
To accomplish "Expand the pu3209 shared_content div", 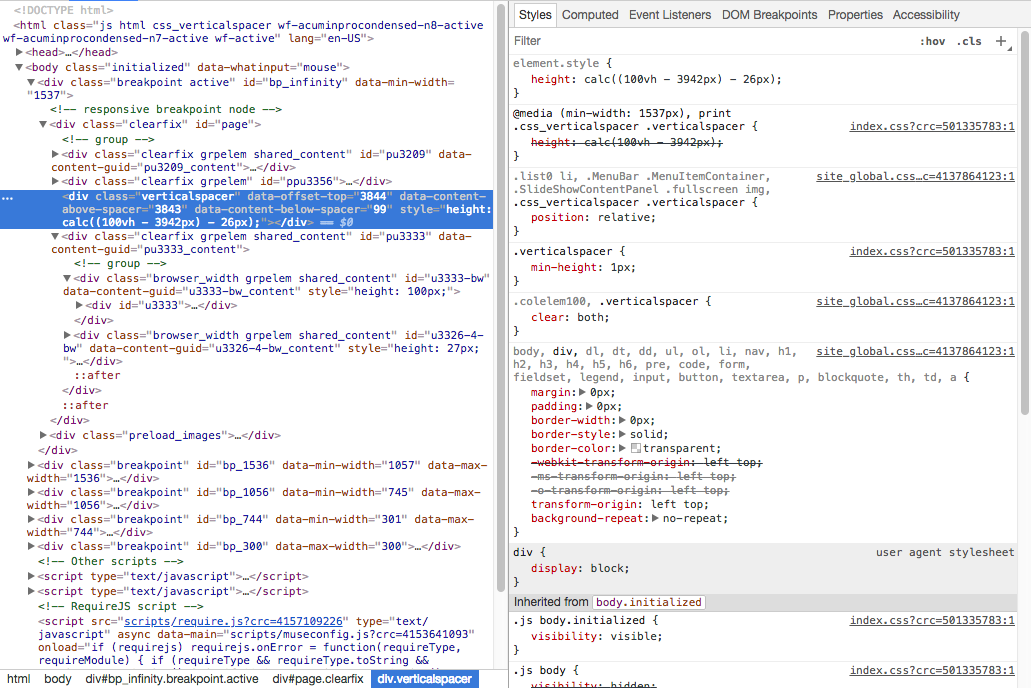I will click(55, 154).
